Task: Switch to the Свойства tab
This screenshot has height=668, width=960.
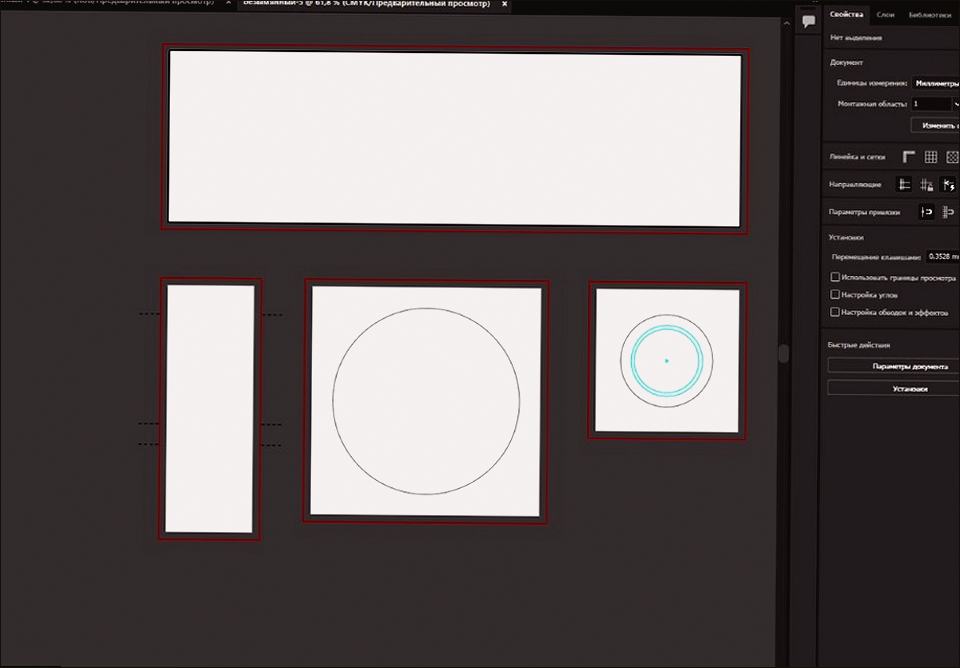Action: click(847, 14)
